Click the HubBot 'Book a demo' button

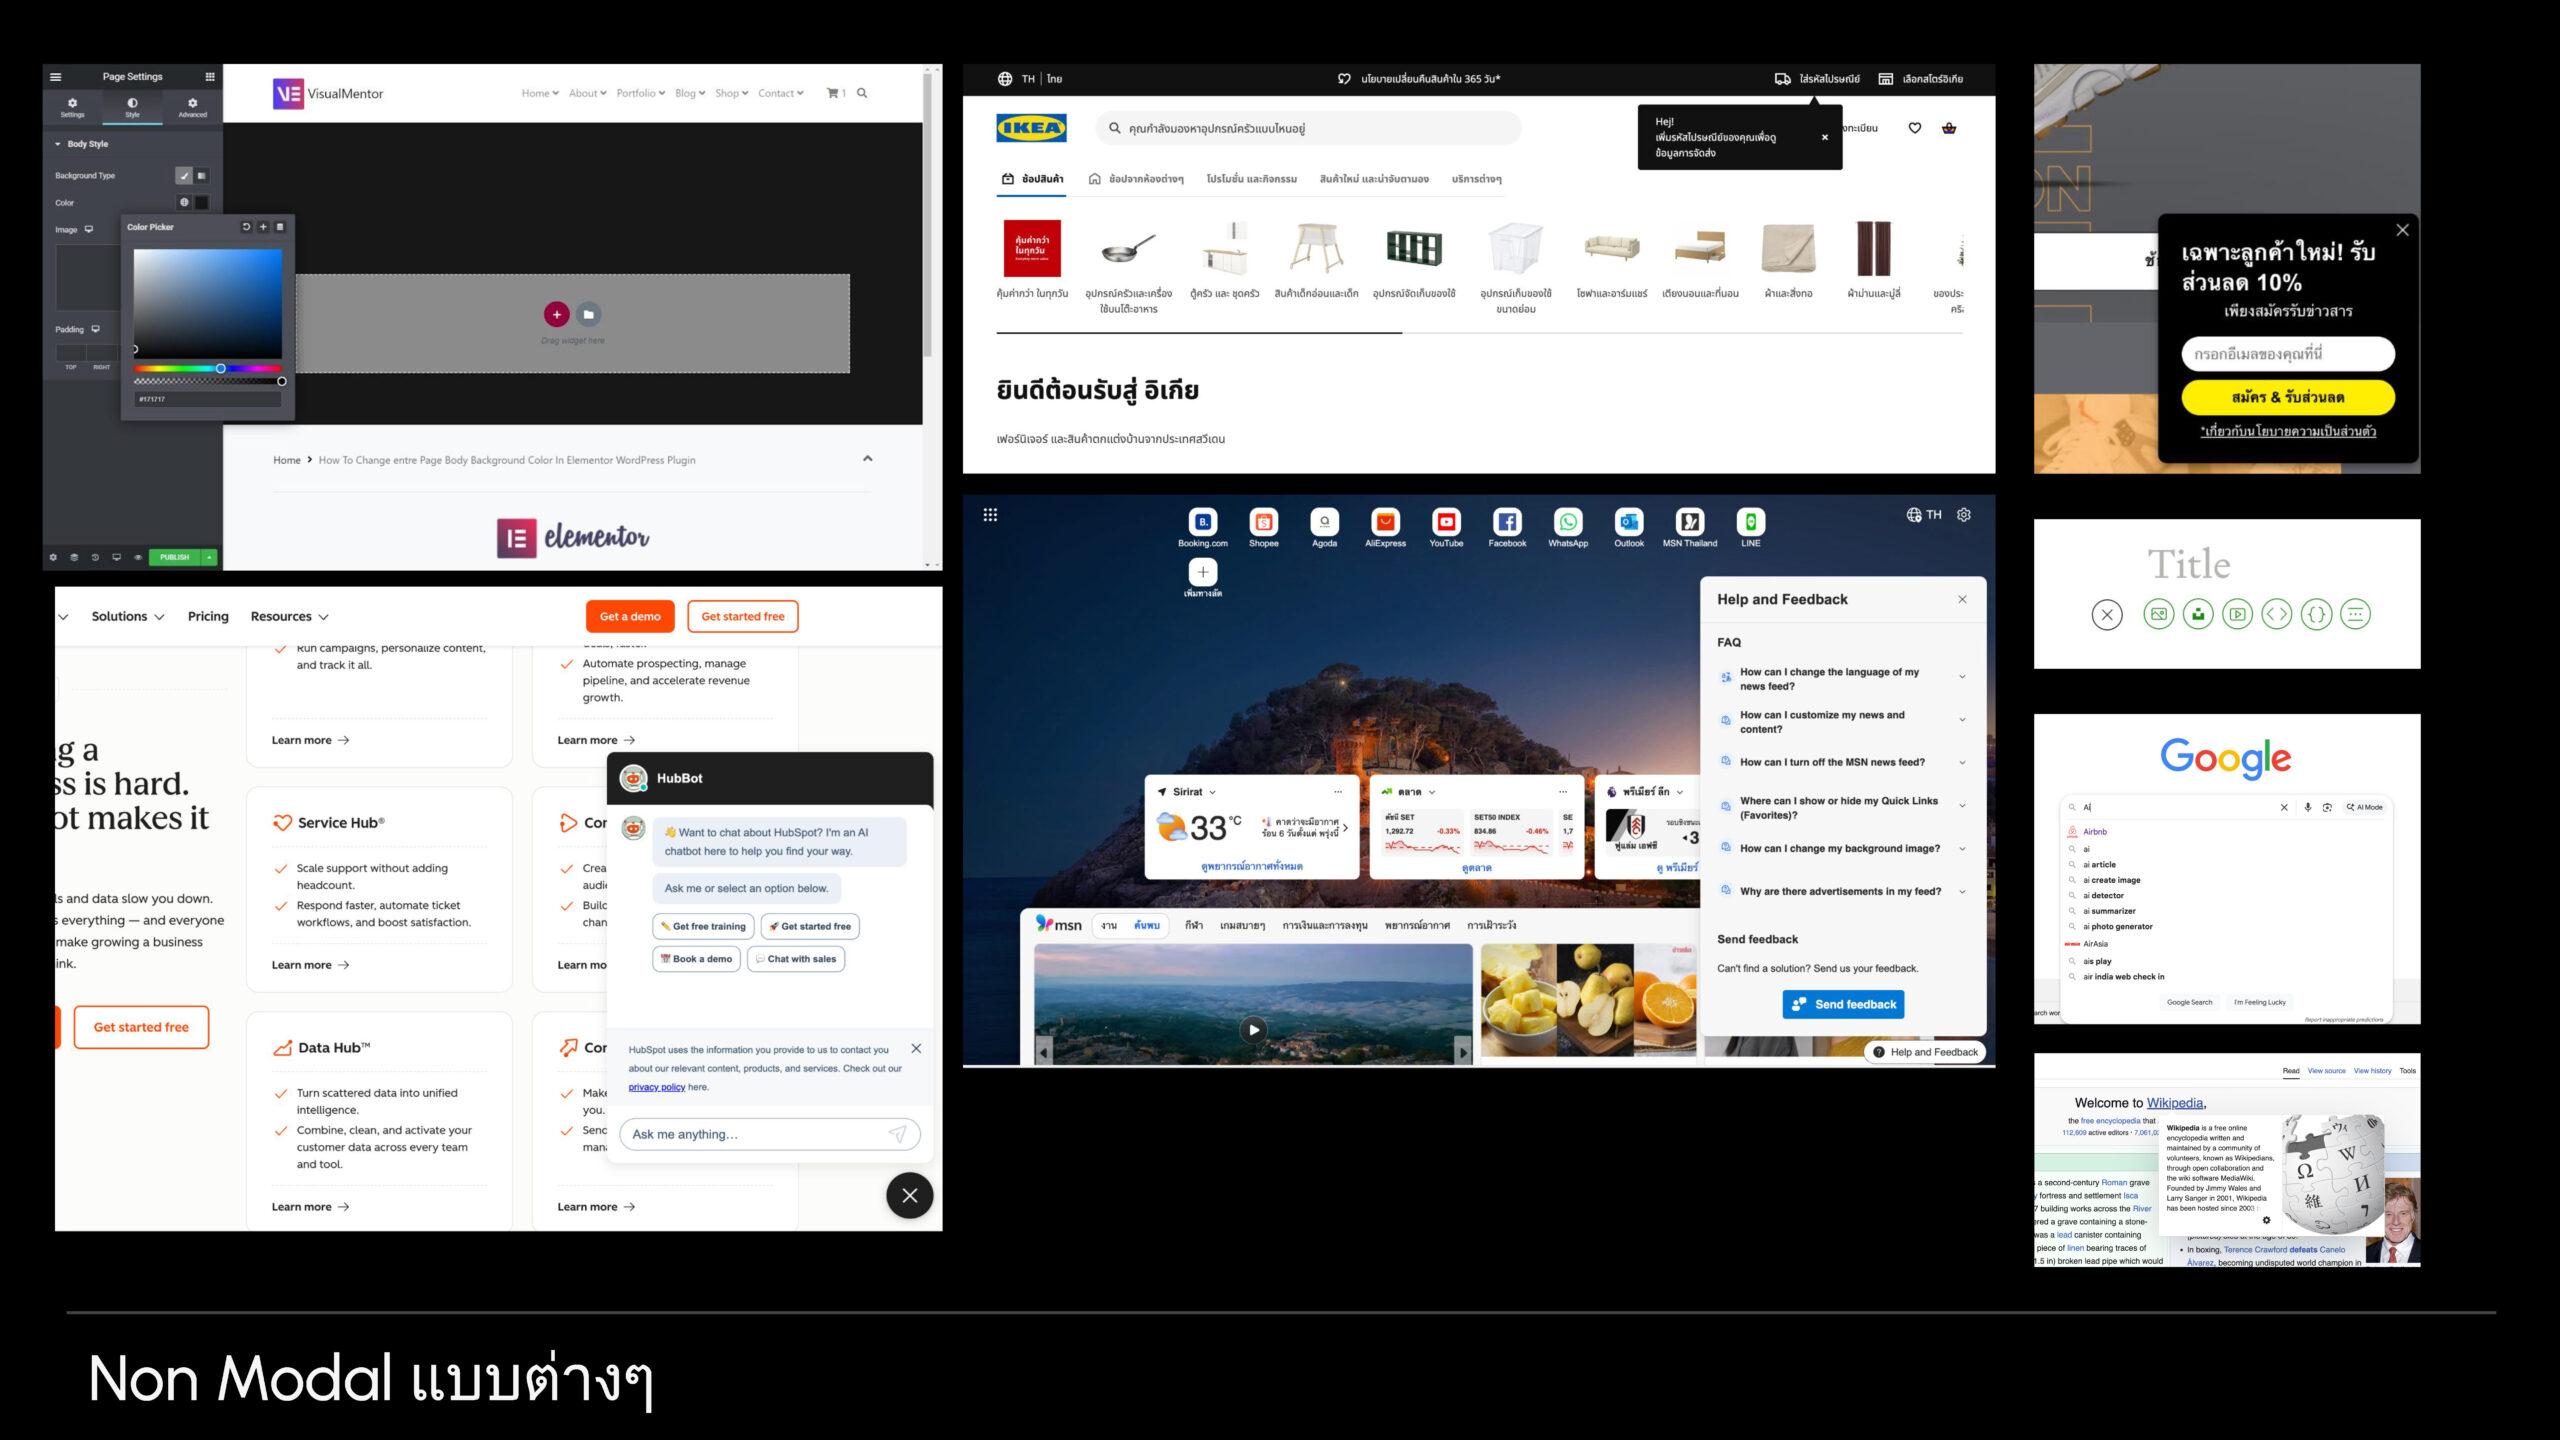pyautogui.click(x=696, y=959)
